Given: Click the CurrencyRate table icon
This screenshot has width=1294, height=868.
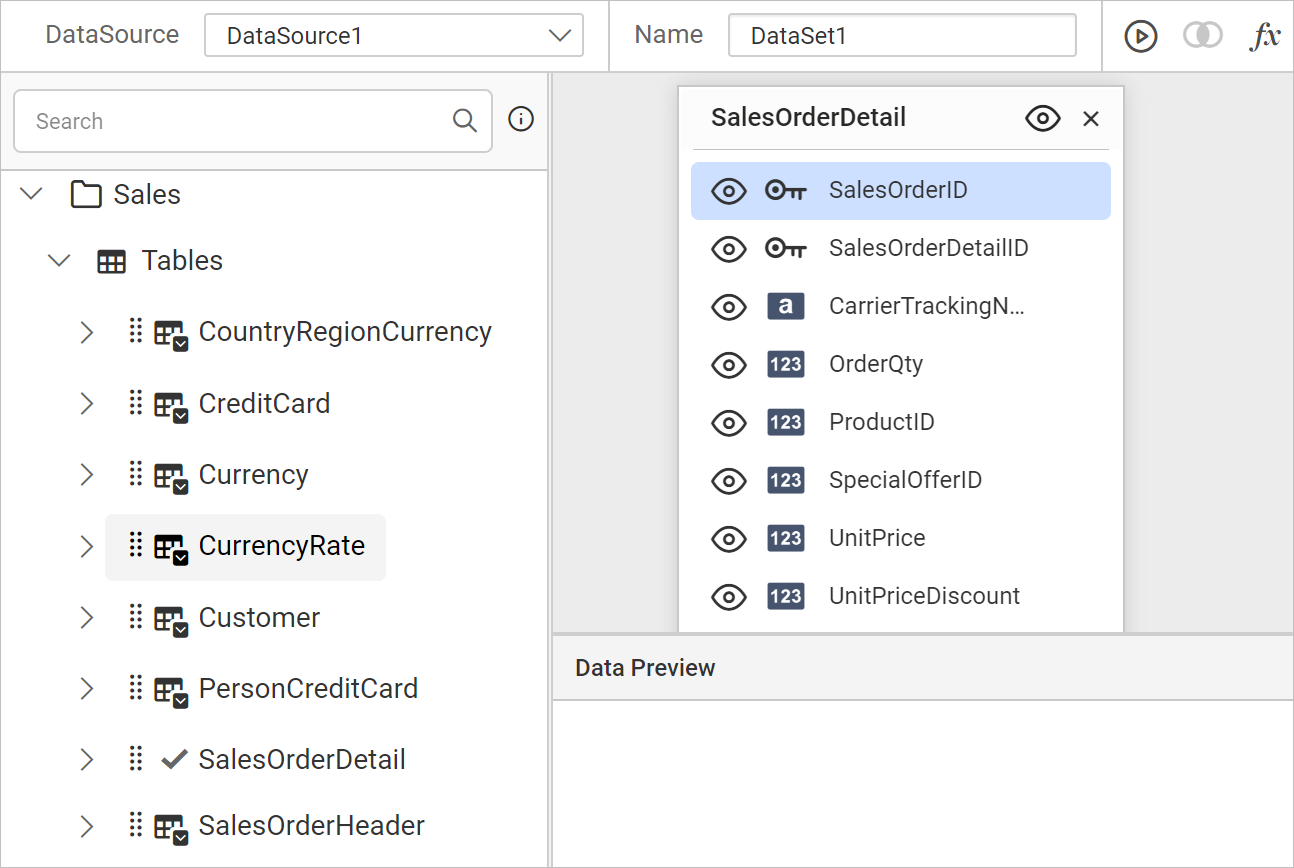Looking at the screenshot, I should tap(171, 548).
